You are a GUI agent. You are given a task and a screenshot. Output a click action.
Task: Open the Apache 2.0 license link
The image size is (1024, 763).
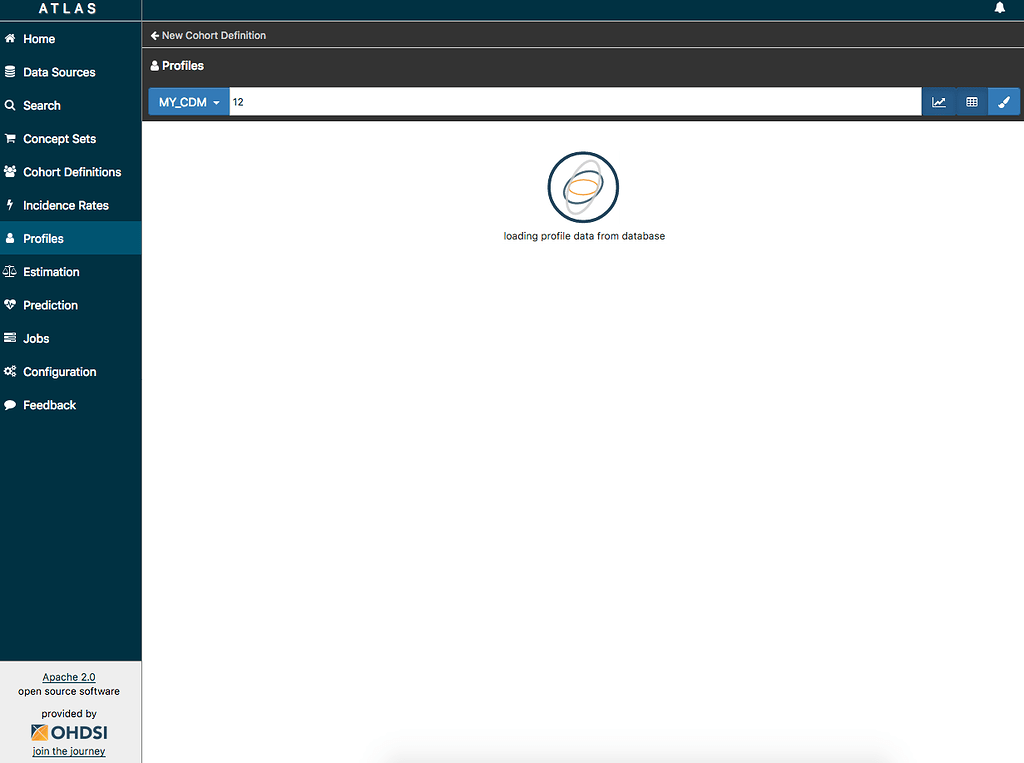[x=68, y=677]
